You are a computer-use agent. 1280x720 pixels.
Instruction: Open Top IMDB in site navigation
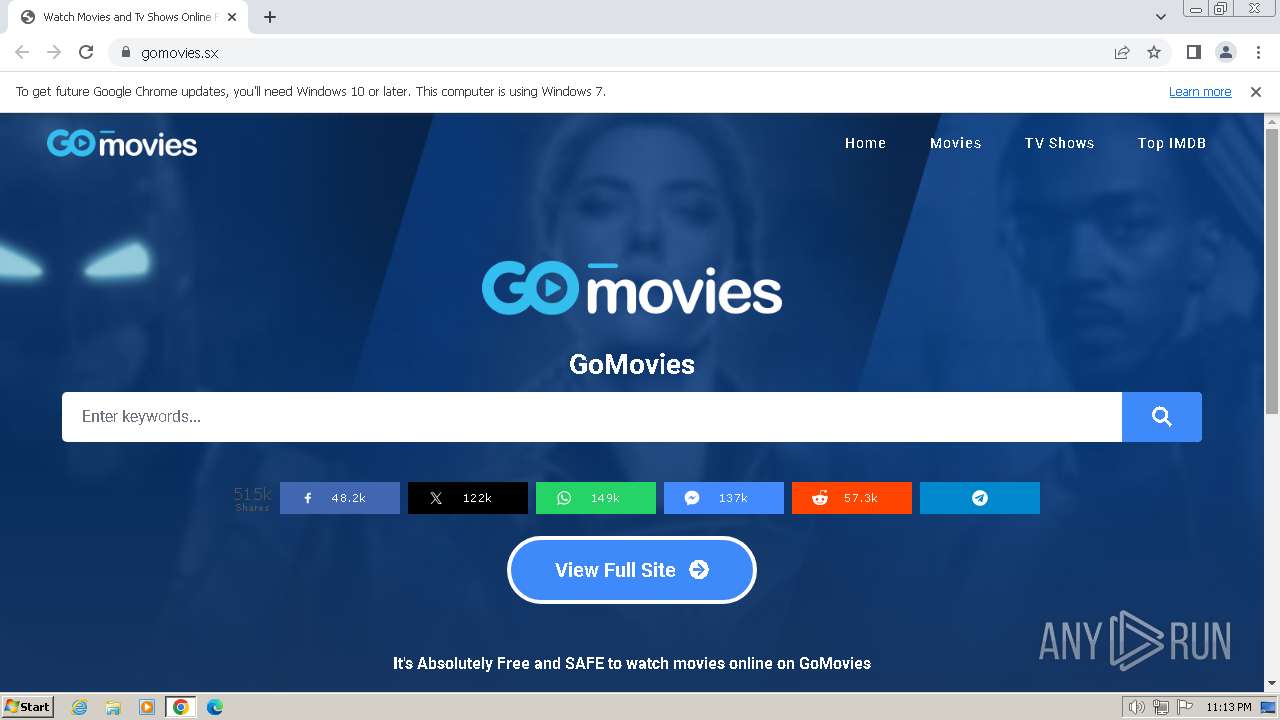(1172, 143)
